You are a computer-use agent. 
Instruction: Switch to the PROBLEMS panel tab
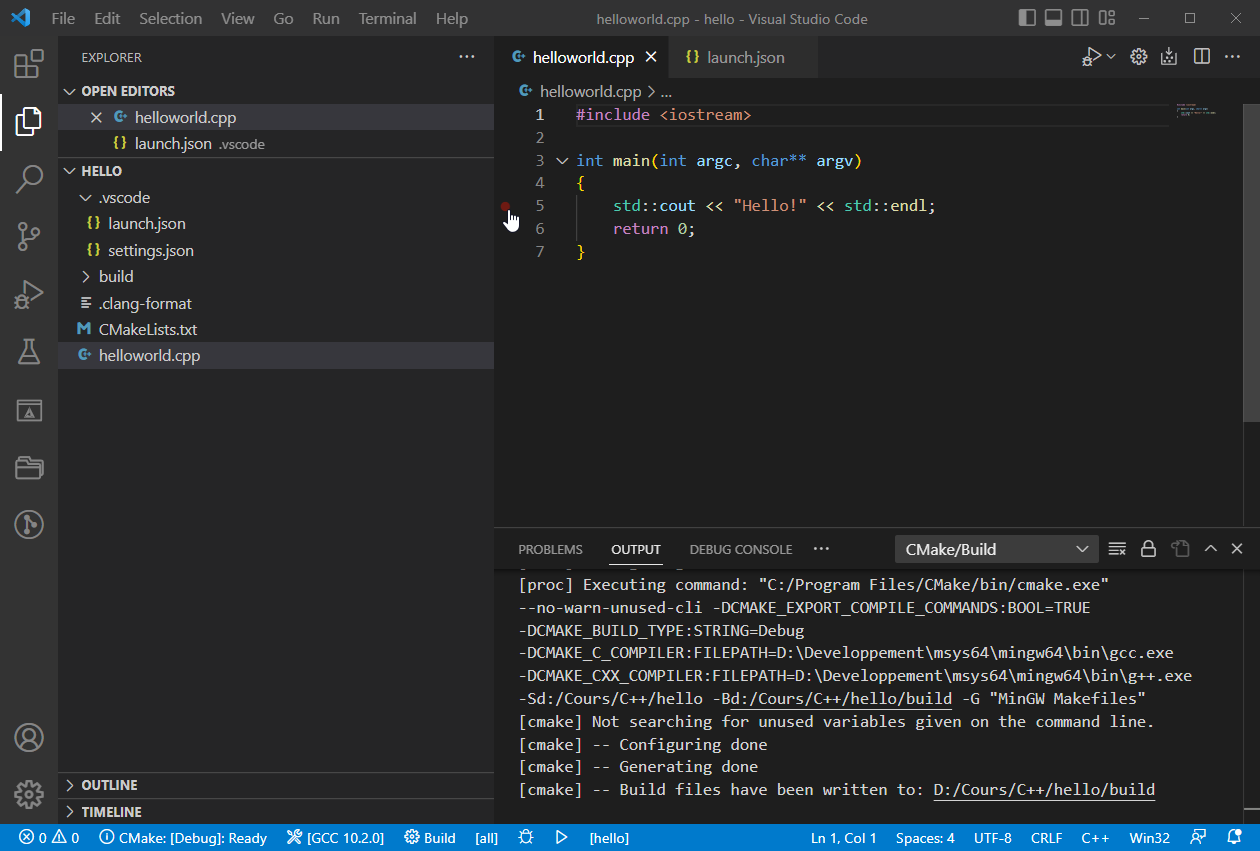pyautogui.click(x=550, y=549)
